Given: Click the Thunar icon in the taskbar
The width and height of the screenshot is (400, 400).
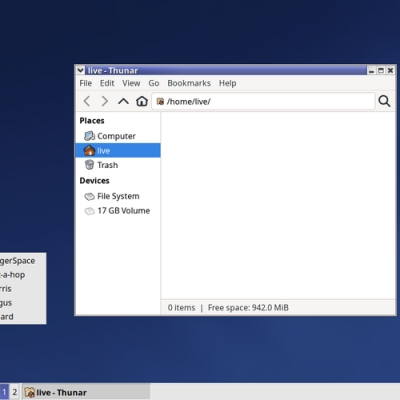Looking at the screenshot, I should (x=29, y=392).
